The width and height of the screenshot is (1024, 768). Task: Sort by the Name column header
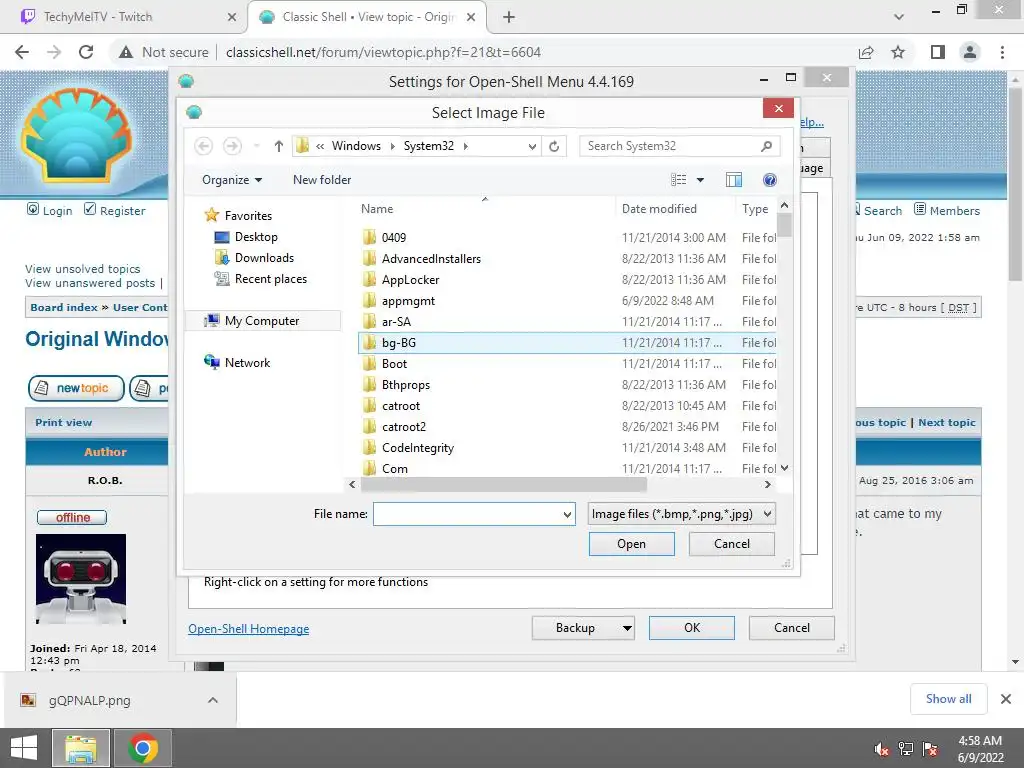(x=485, y=209)
